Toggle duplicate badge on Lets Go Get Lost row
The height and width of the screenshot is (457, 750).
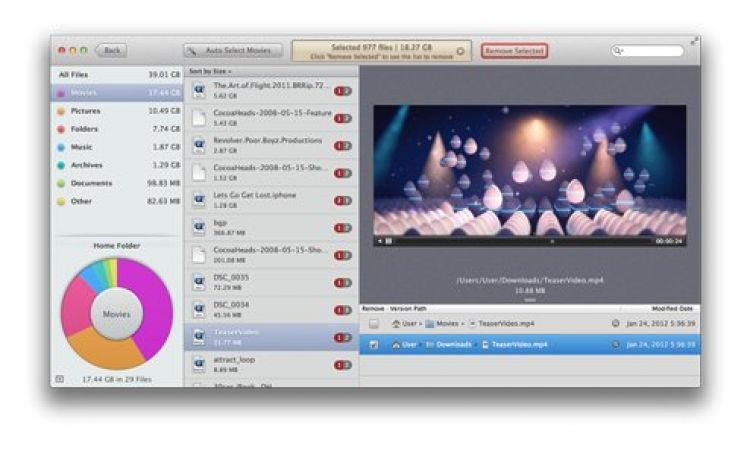[342, 201]
